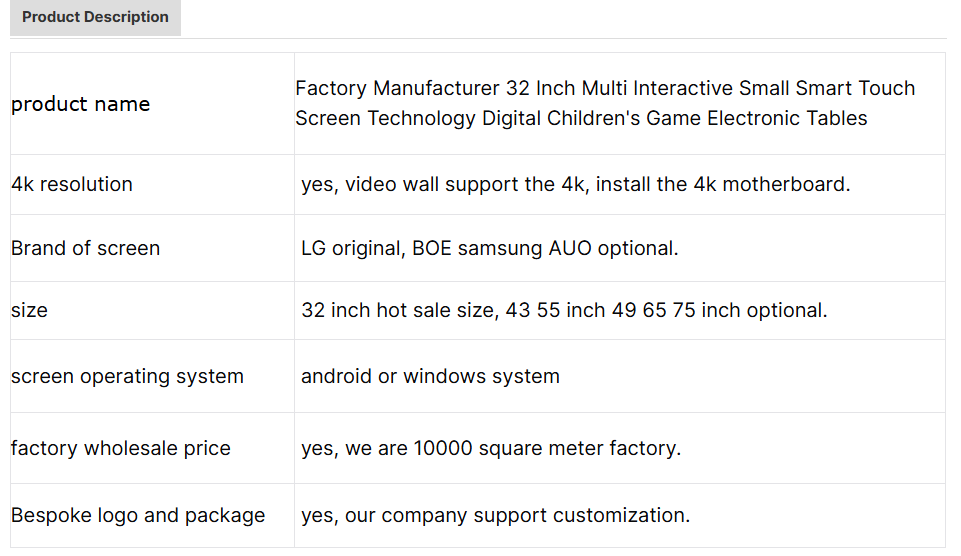Open the Product Description tab
Screen dimensions: 961x556
coord(95,17)
